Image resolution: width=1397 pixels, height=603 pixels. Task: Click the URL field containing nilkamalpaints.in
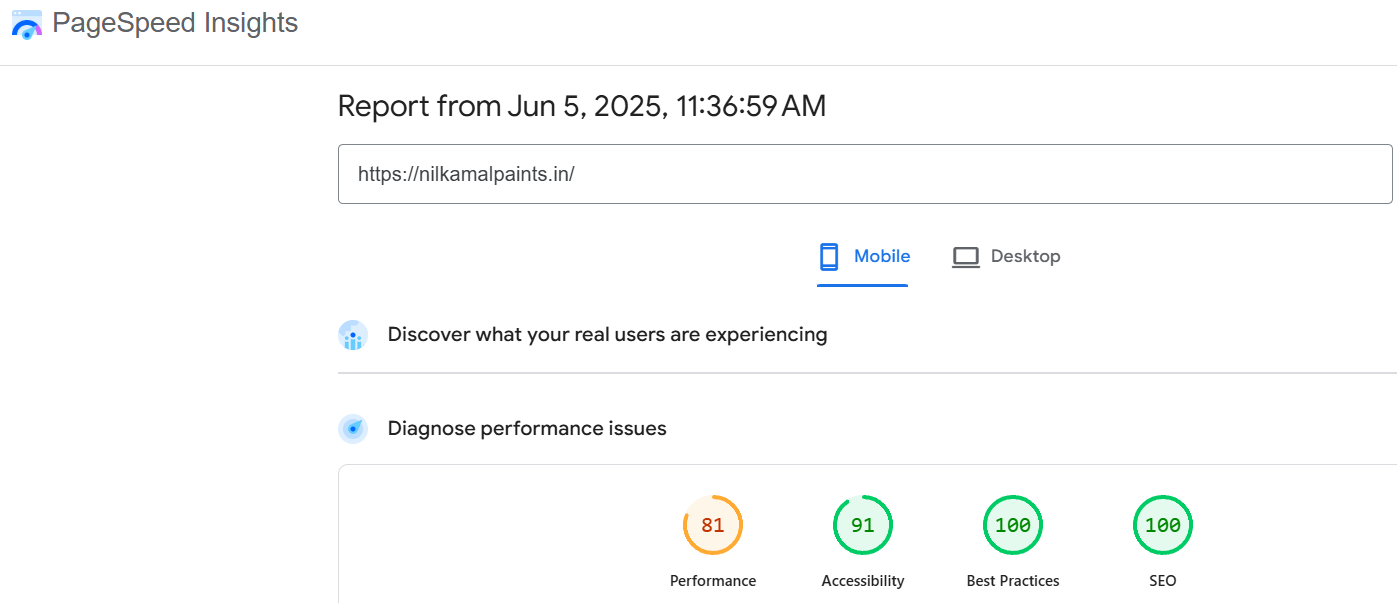point(864,174)
